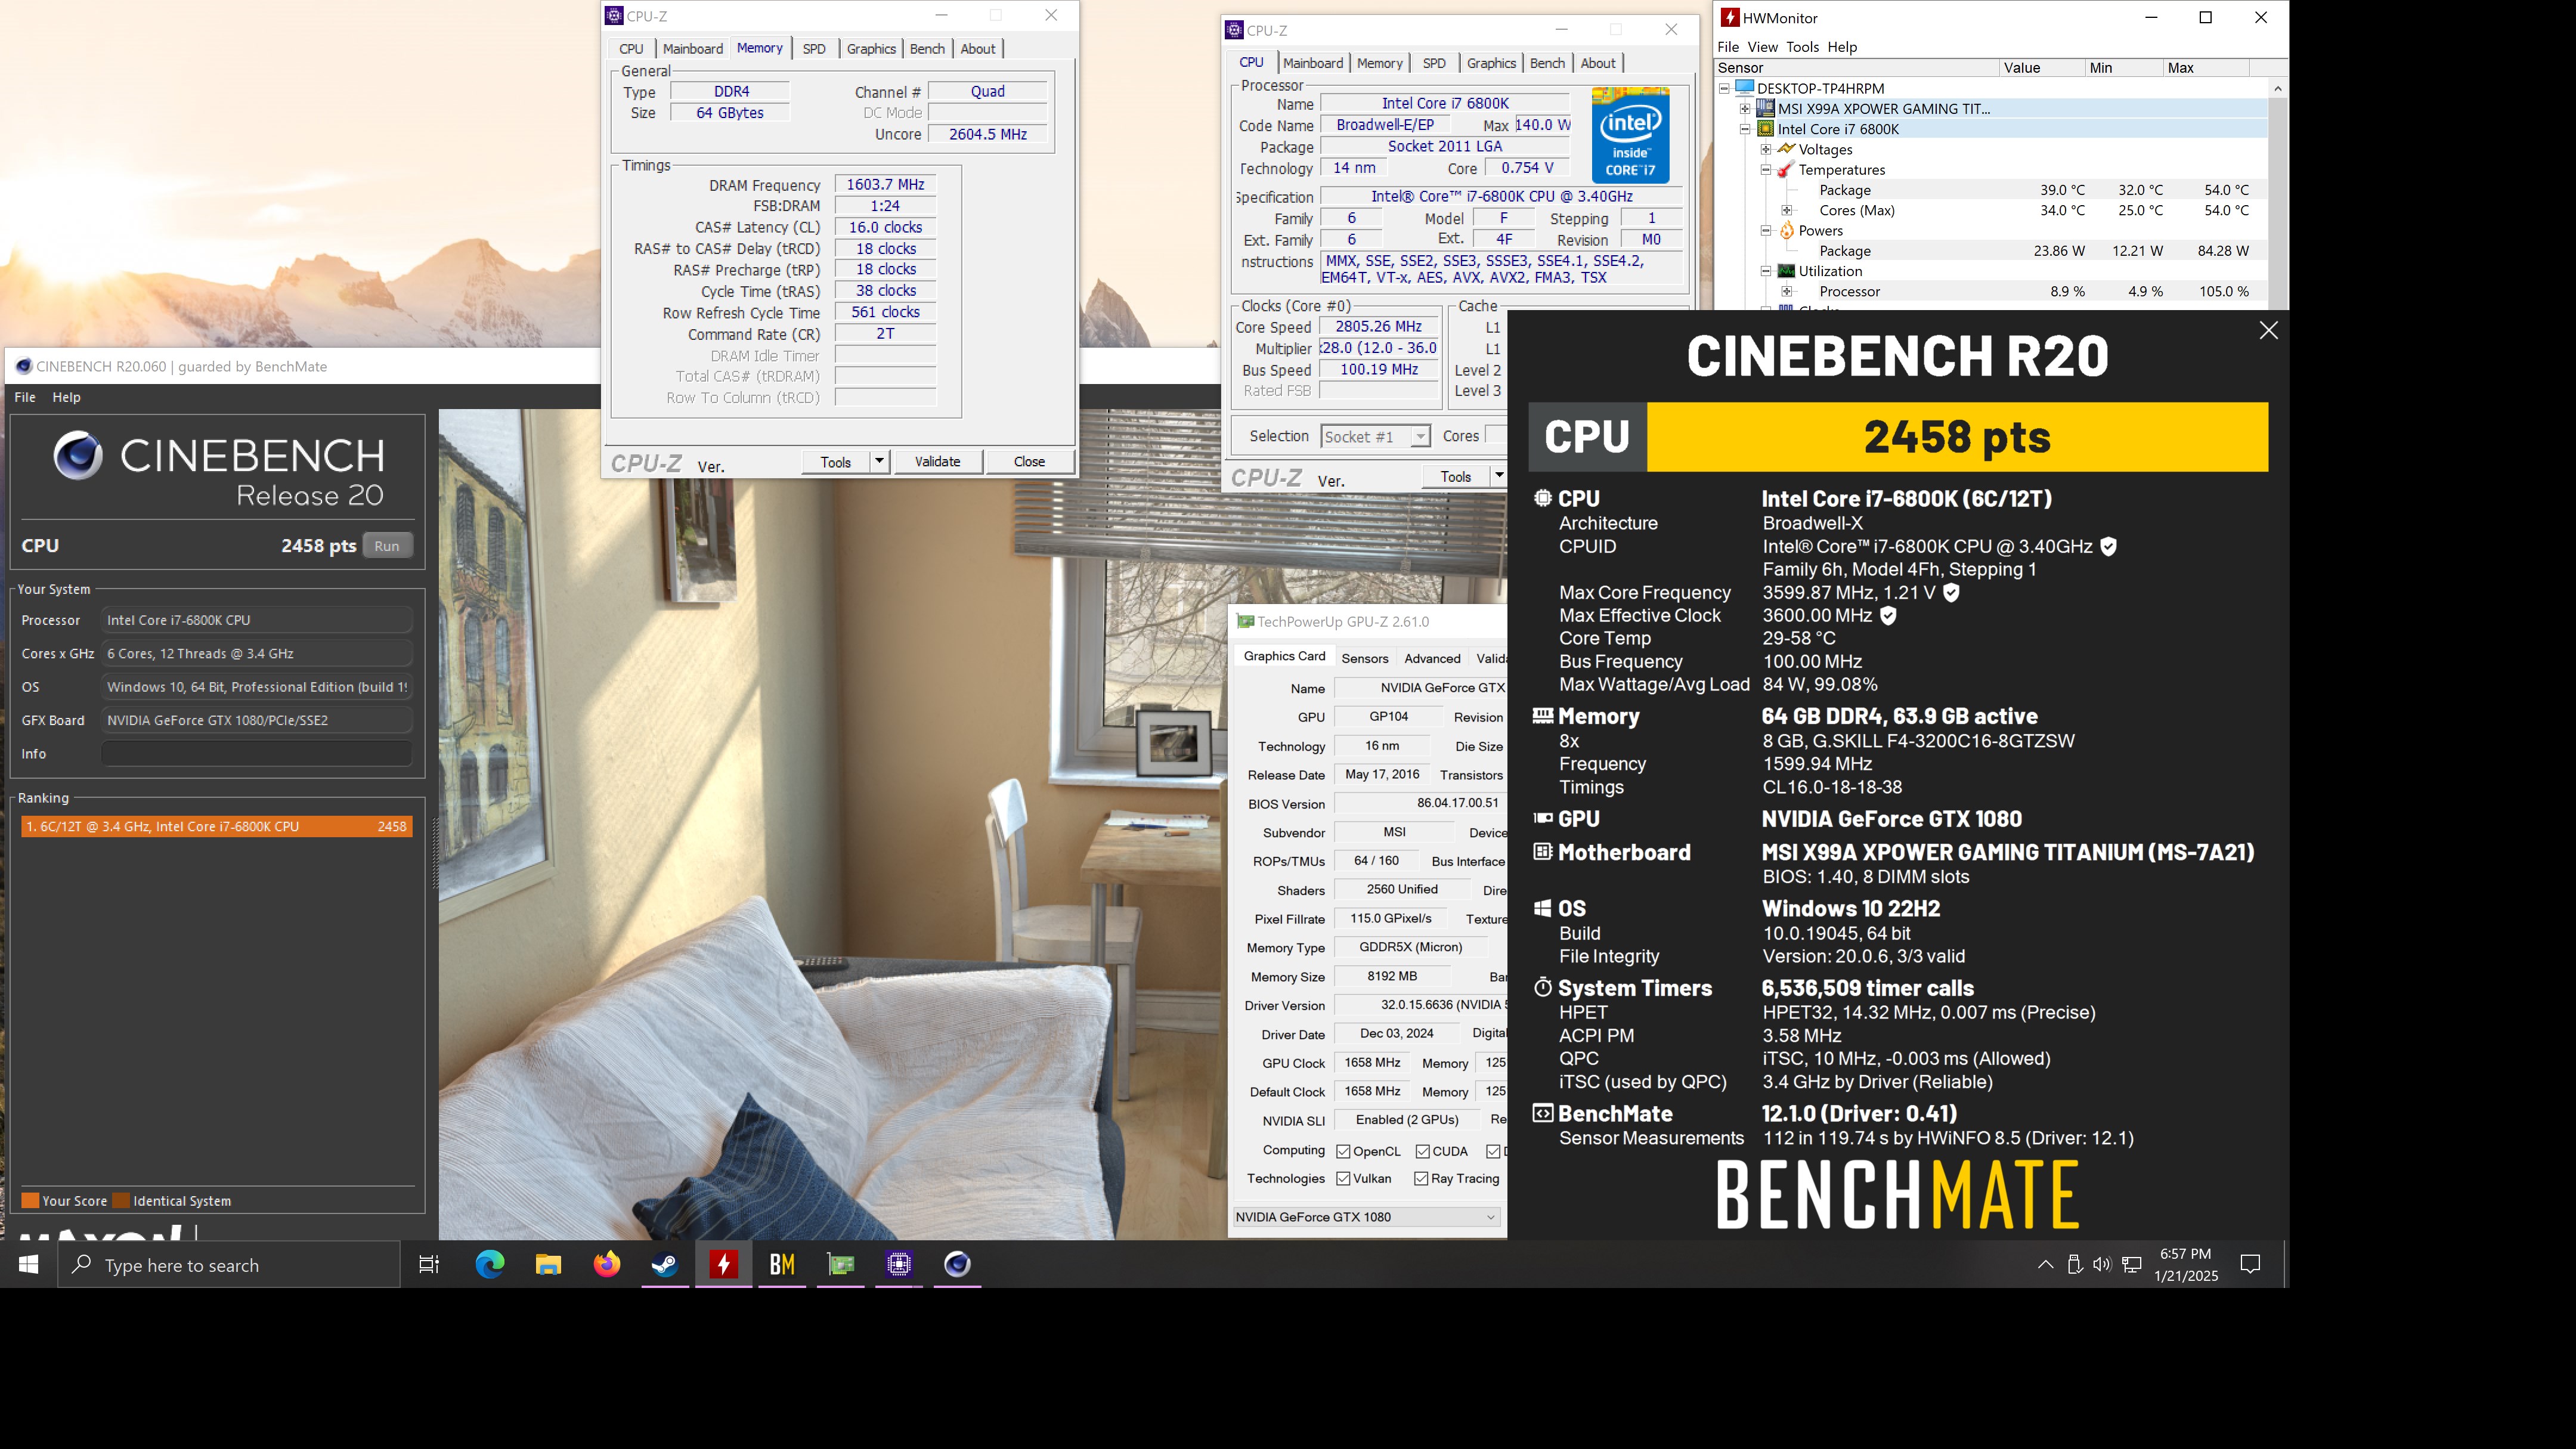The image size is (2576, 1449).
Task: Click the motherboard icon next to MSI X99A
Action: point(1765,108)
